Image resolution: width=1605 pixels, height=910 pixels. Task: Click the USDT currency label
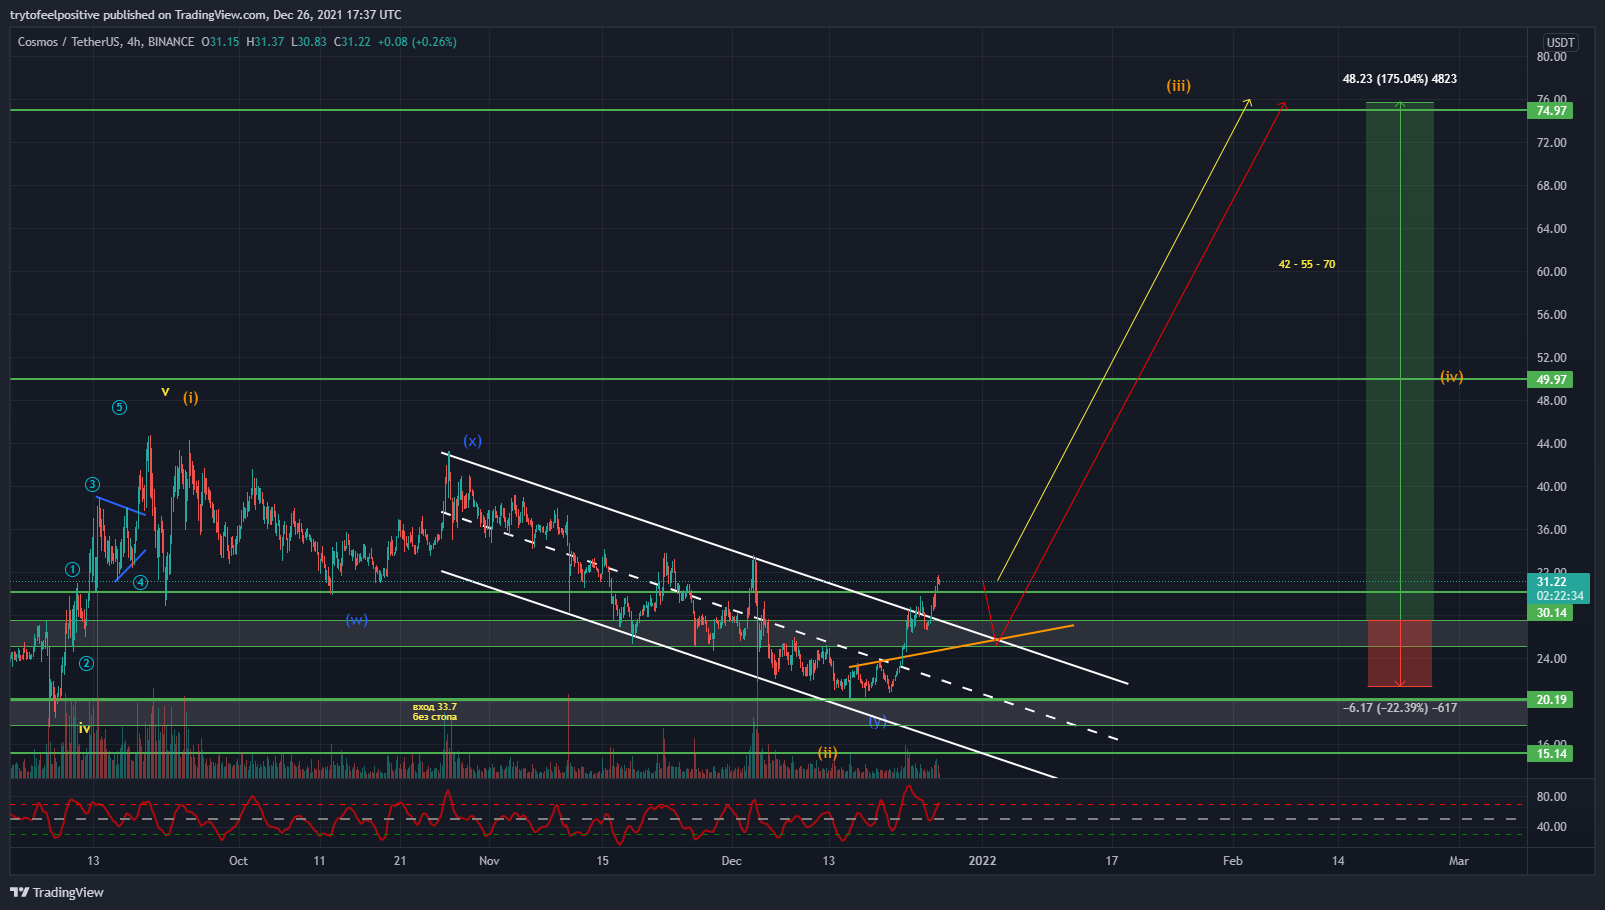1560,43
